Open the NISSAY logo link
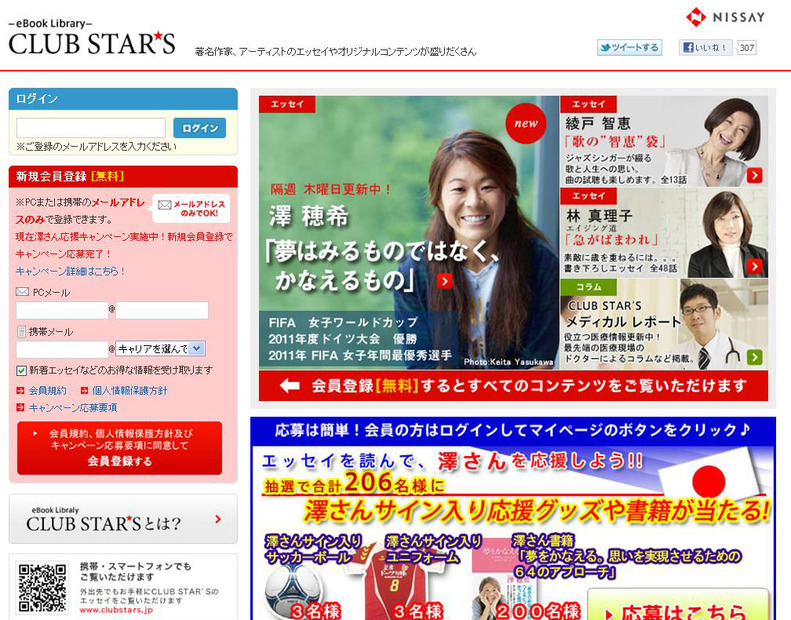 point(725,17)
